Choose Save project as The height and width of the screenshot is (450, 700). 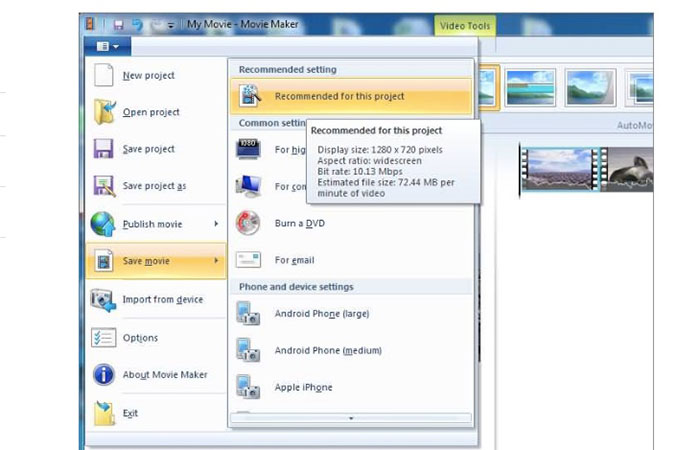tap(156, 186)
